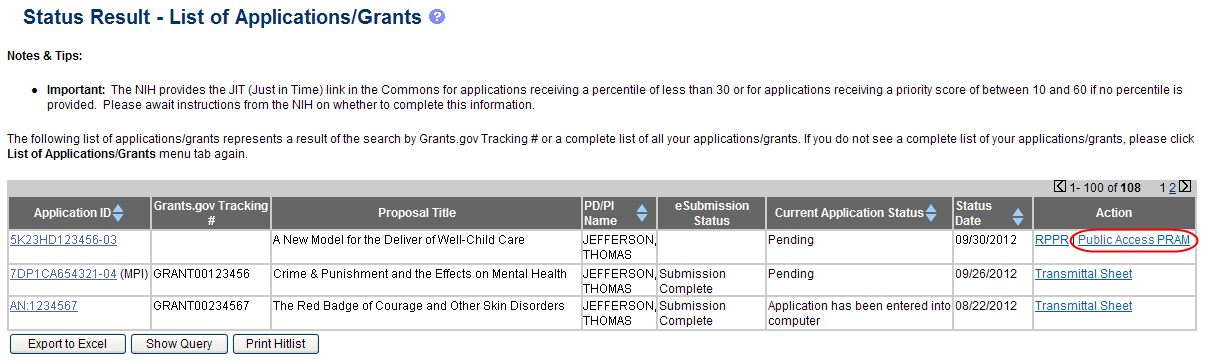Open application AN:1234567
1208x364 pixels.
pyautogui.click(x=44, y=306)
